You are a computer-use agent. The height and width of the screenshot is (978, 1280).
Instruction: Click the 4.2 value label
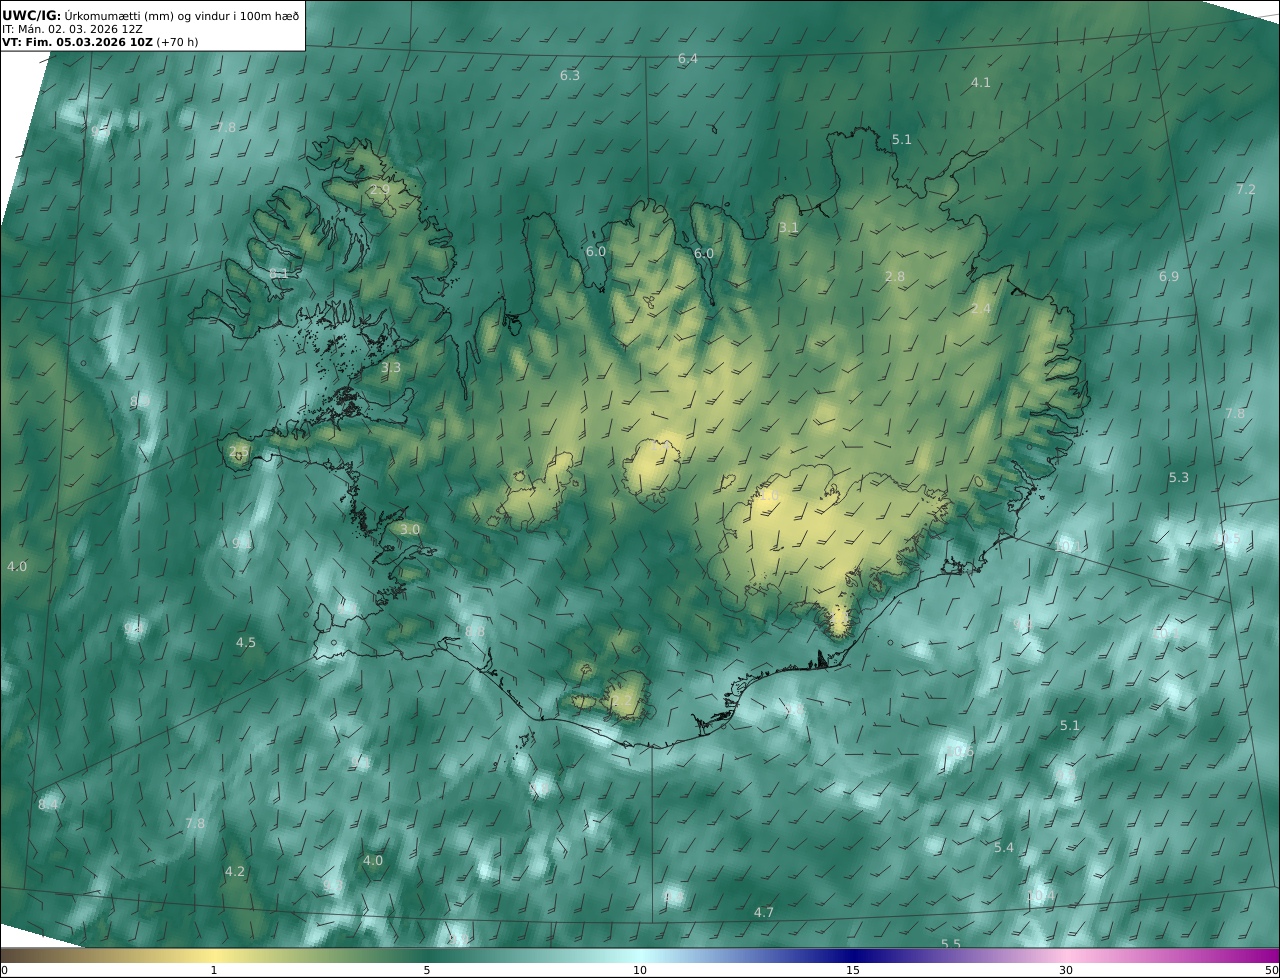pos(235,871)
